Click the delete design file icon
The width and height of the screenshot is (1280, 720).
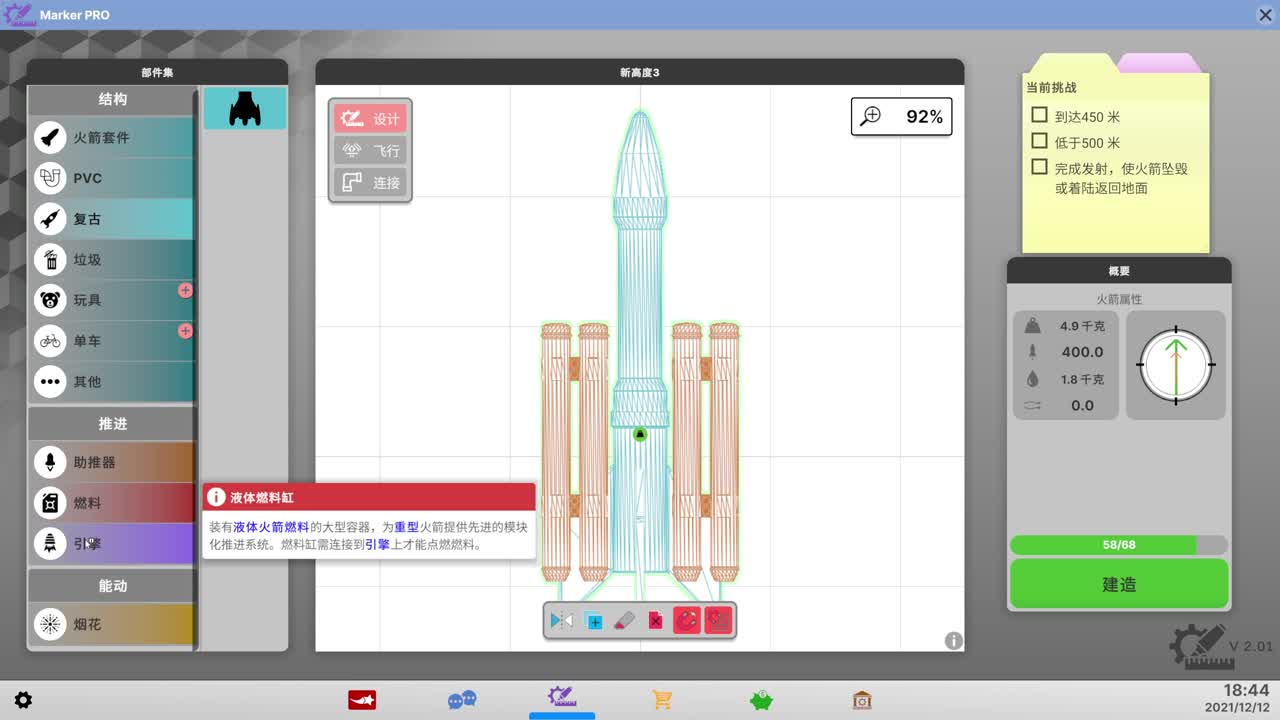click(x=655, y=621)
